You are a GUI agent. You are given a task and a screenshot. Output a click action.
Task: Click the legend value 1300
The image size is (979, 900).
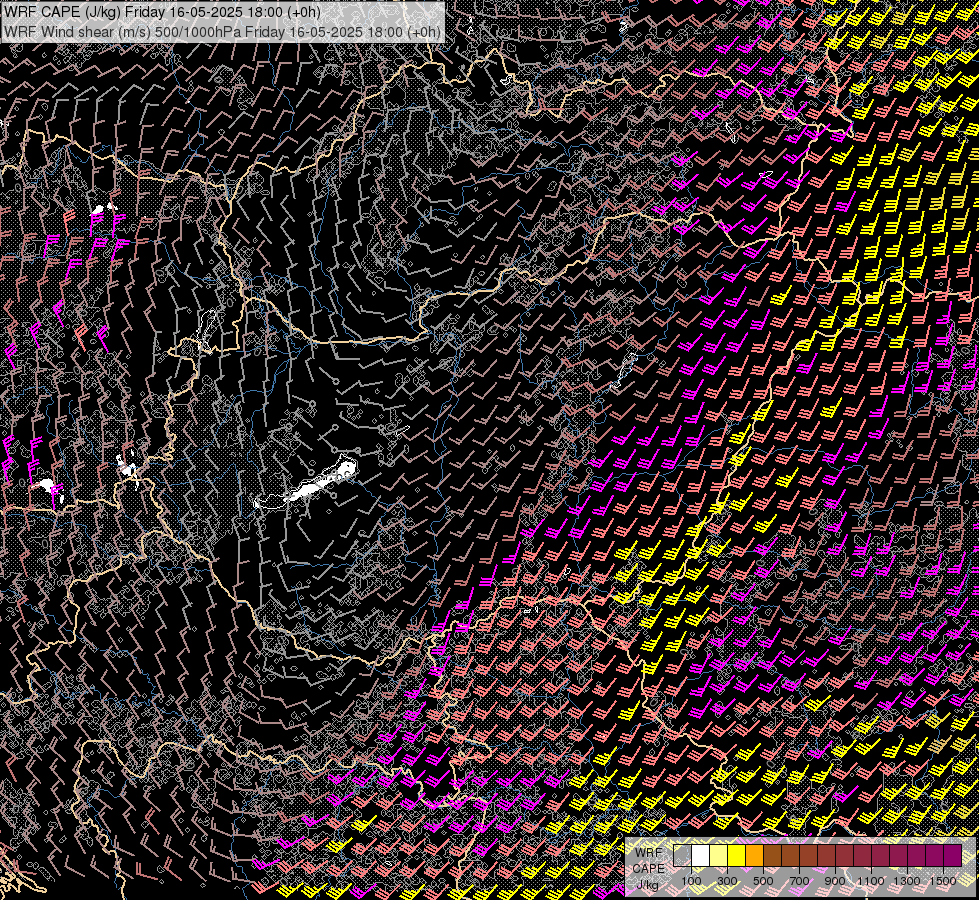coord(907,881)
